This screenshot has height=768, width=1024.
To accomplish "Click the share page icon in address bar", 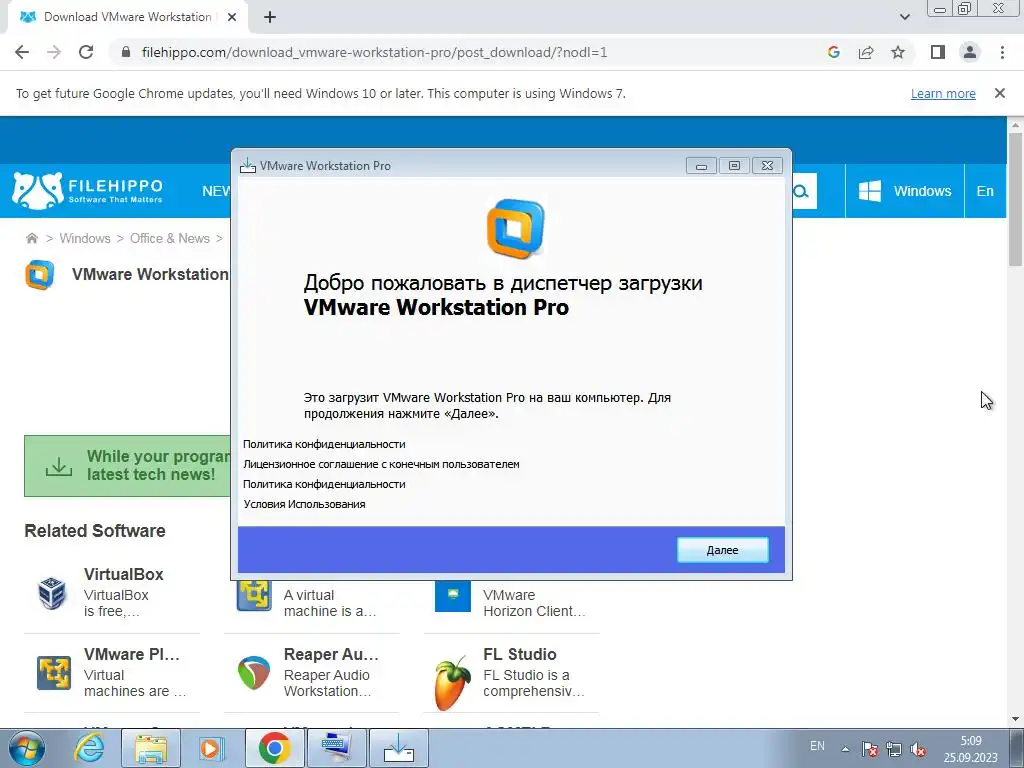I will (866, 52).
